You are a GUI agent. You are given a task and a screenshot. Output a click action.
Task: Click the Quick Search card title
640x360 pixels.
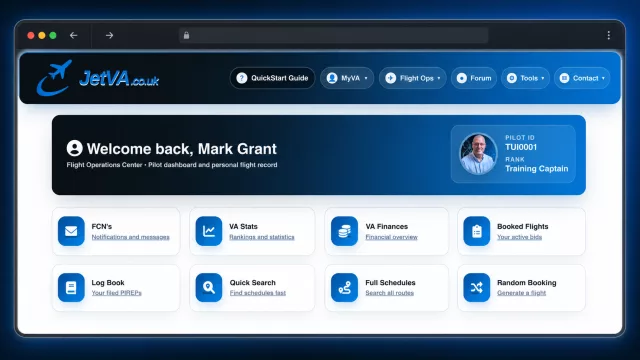[252, 282]
